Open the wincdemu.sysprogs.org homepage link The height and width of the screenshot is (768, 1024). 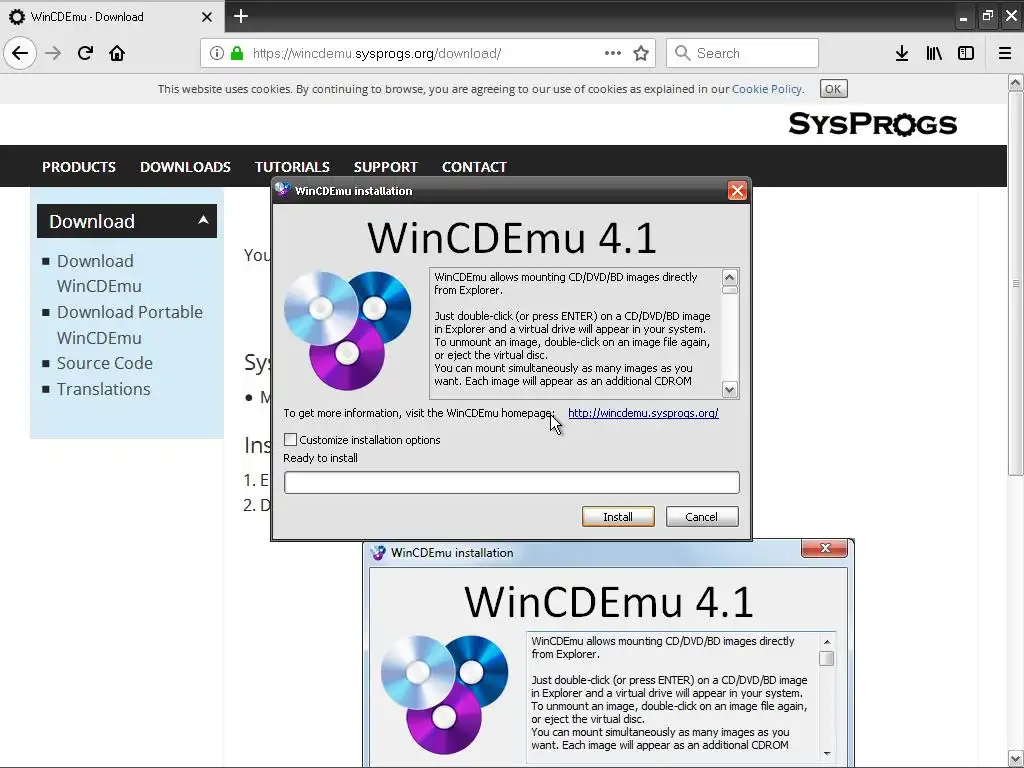643,413
